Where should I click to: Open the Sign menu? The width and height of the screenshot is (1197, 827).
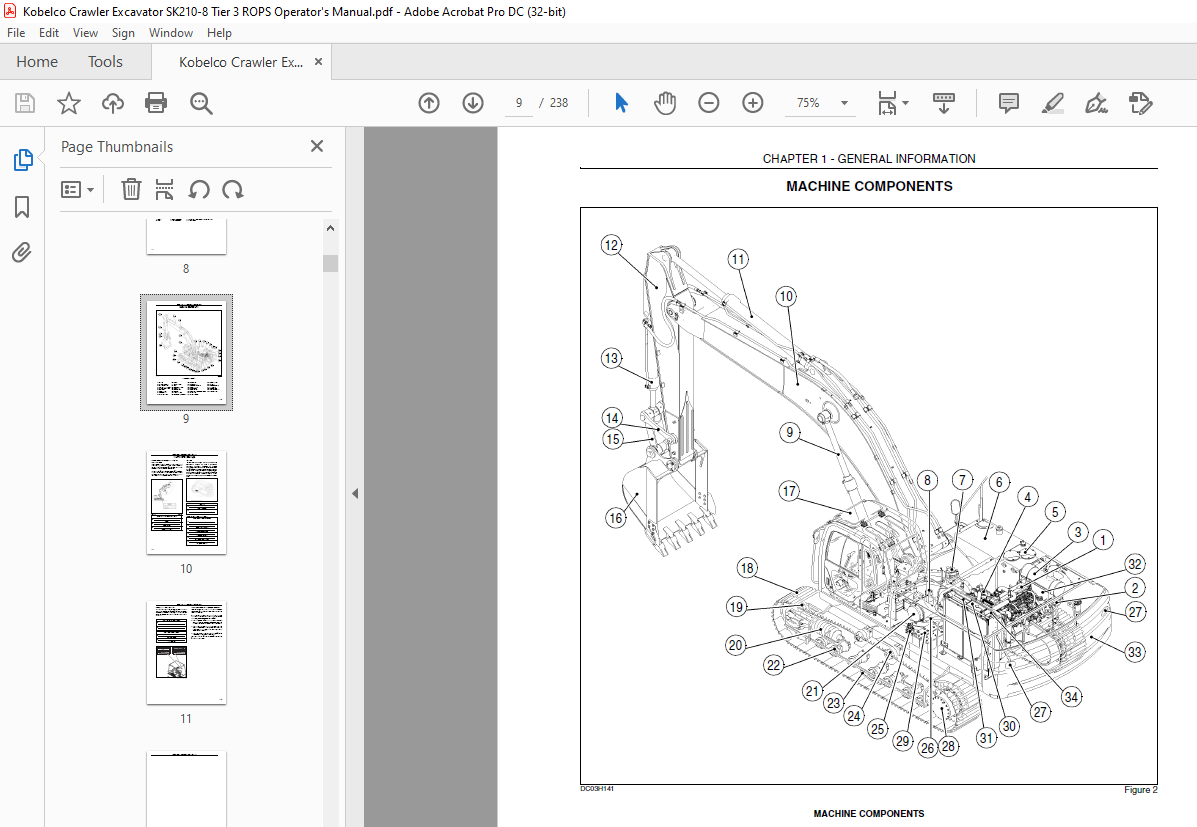pos(123,33)
